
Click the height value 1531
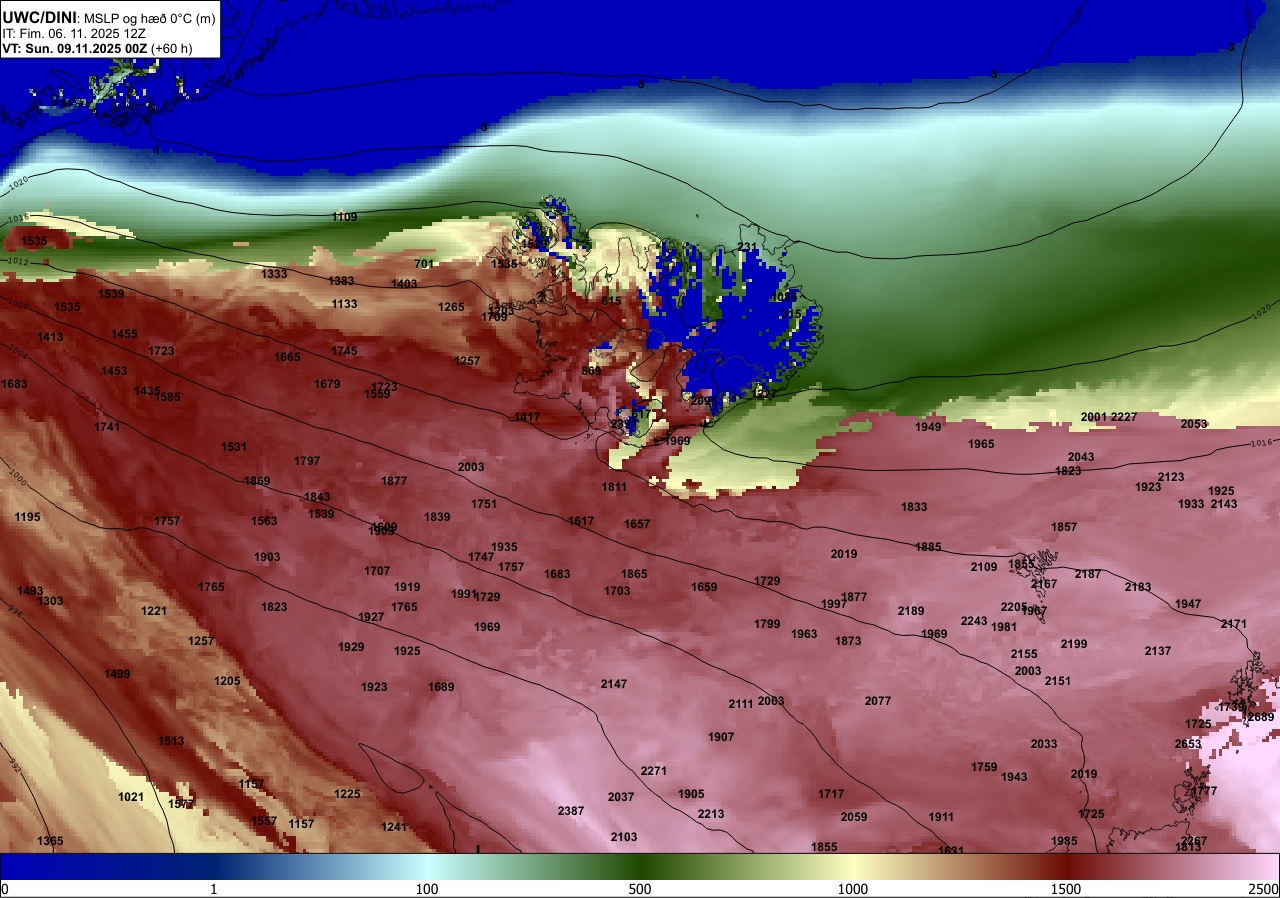click(x=234, y=447)
